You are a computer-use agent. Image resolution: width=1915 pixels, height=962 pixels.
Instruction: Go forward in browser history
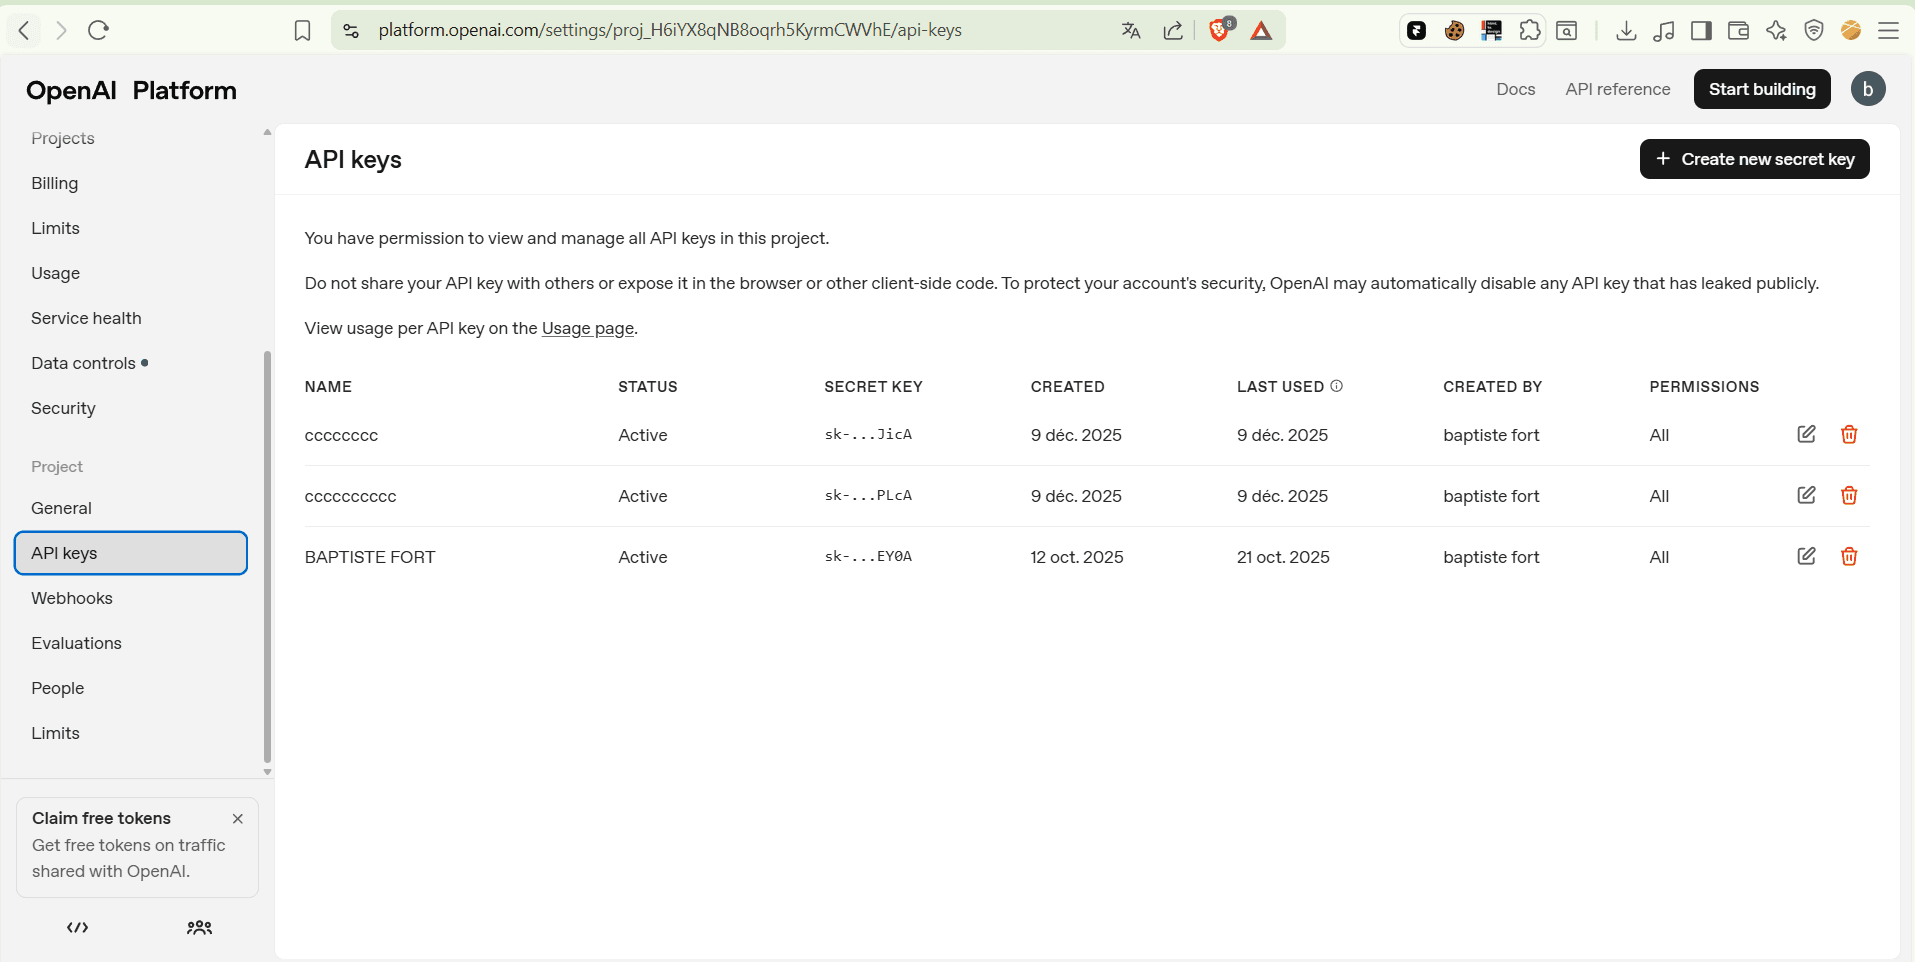(61, 30)
